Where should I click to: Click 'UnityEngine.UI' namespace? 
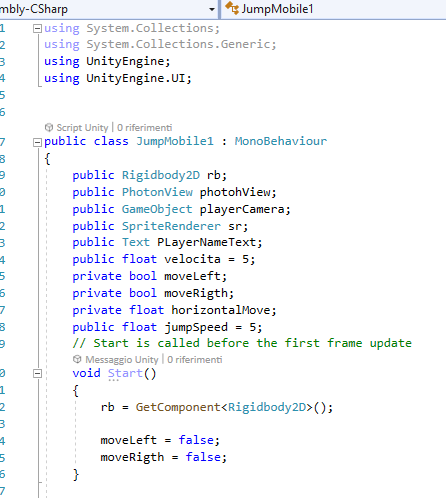(x=136, y=78)
